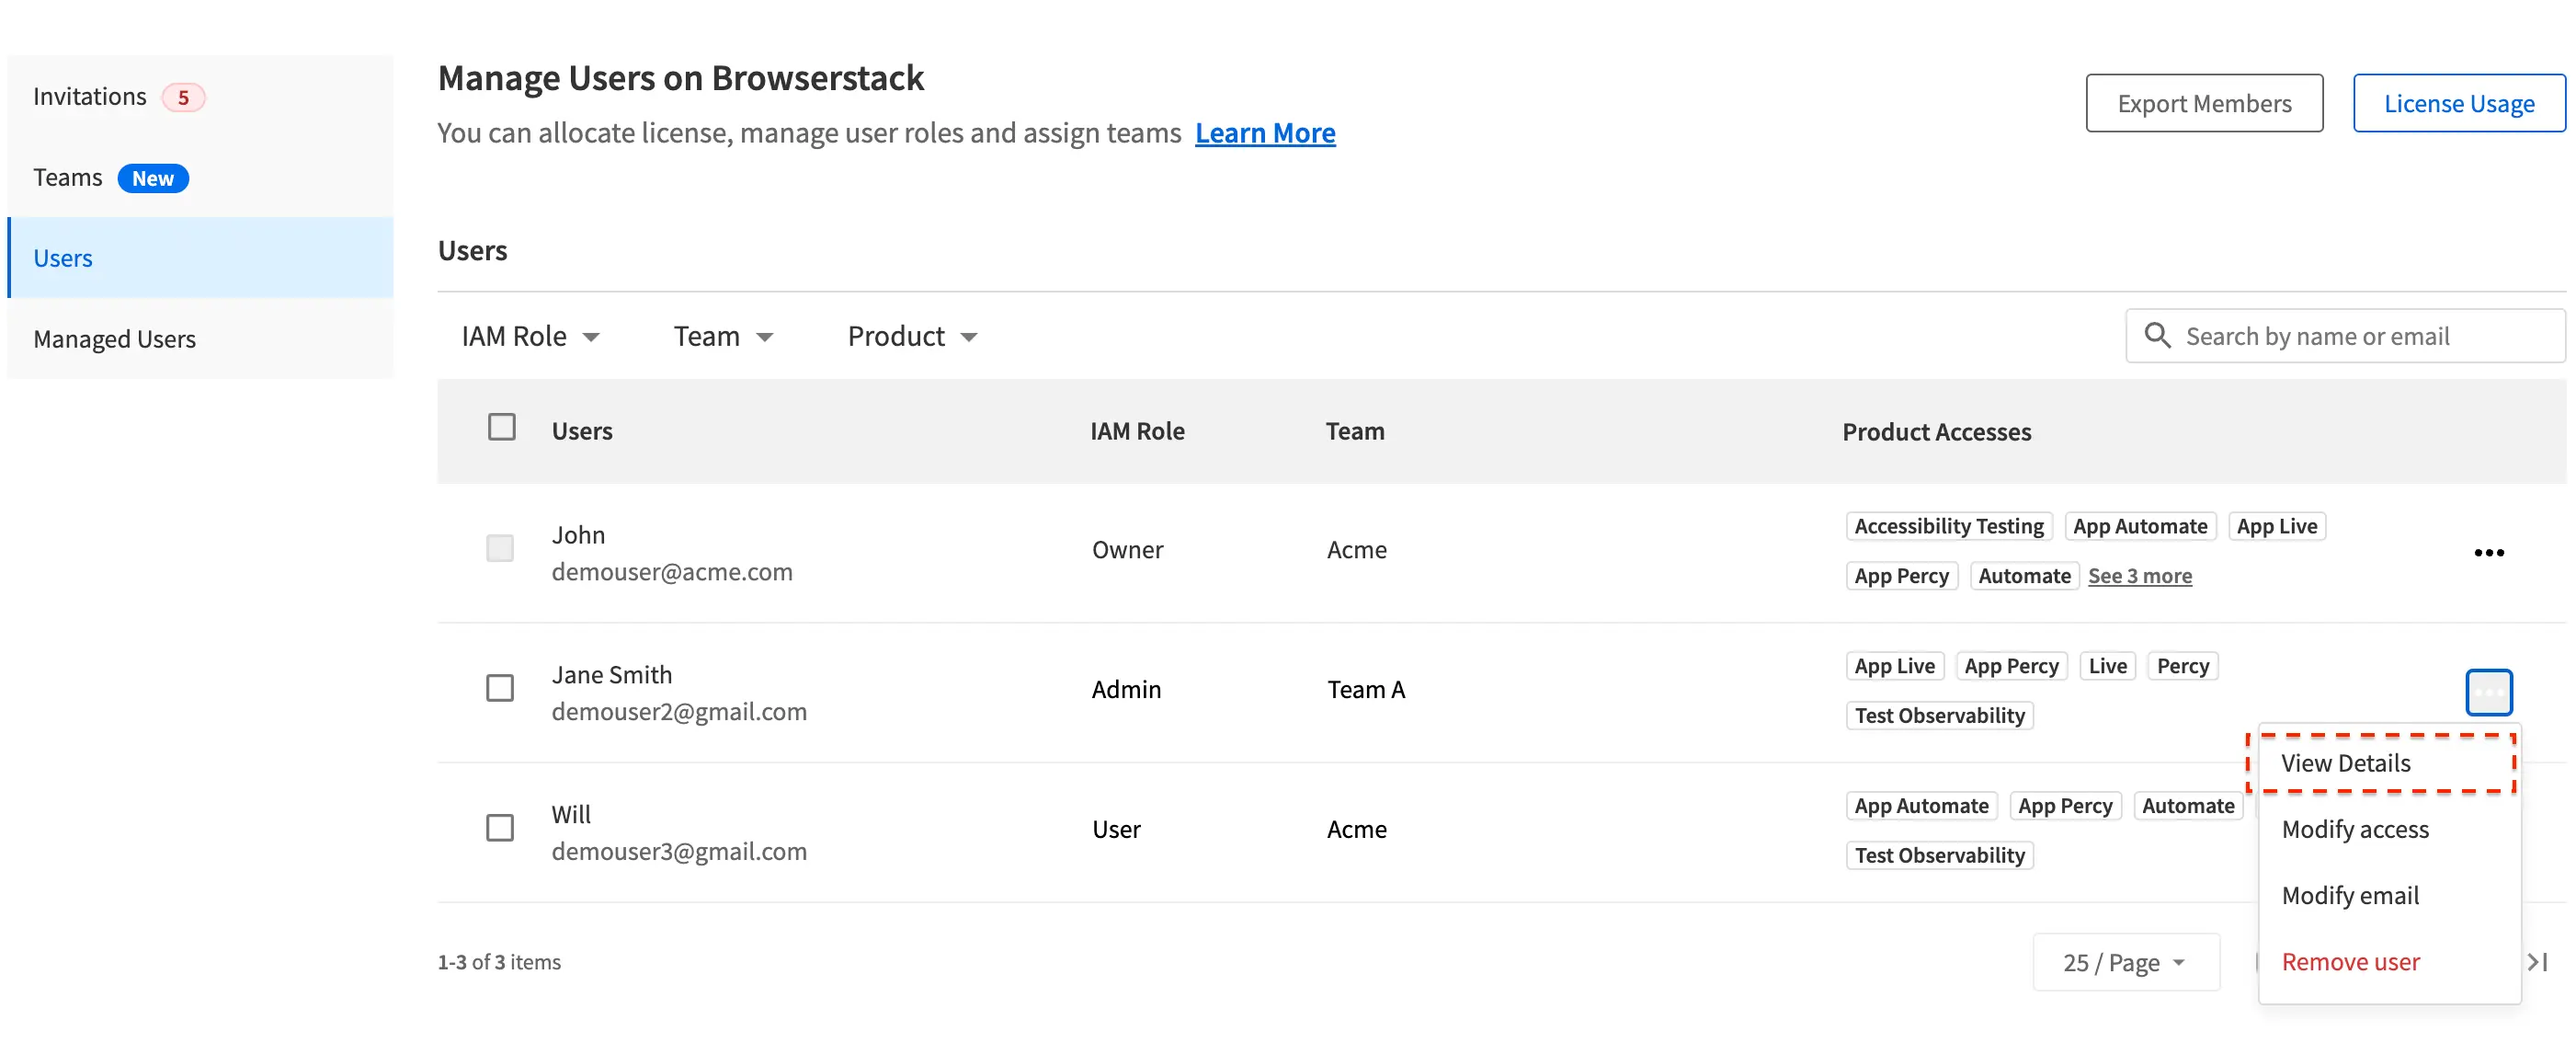The height and width of the screenshot is (1043, 2576).
Task: Open John's three-dot actions menu
Action: pos(2490,552)
